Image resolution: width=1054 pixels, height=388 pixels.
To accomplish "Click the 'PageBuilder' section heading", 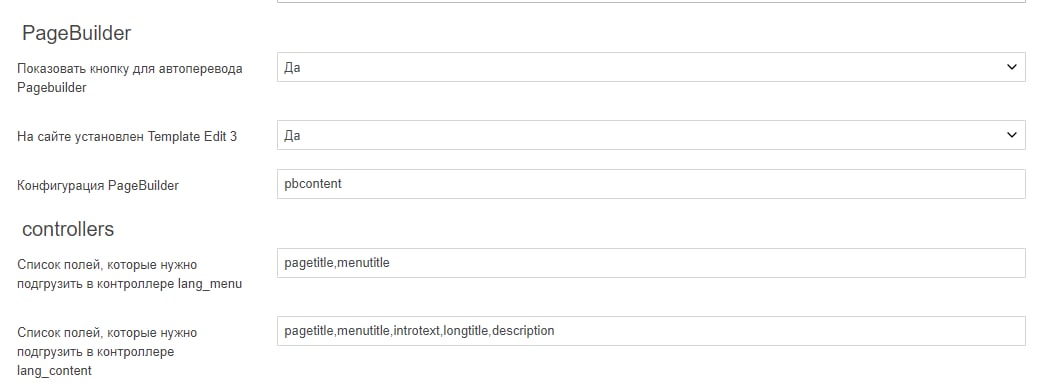I will [x=77, y=33].
